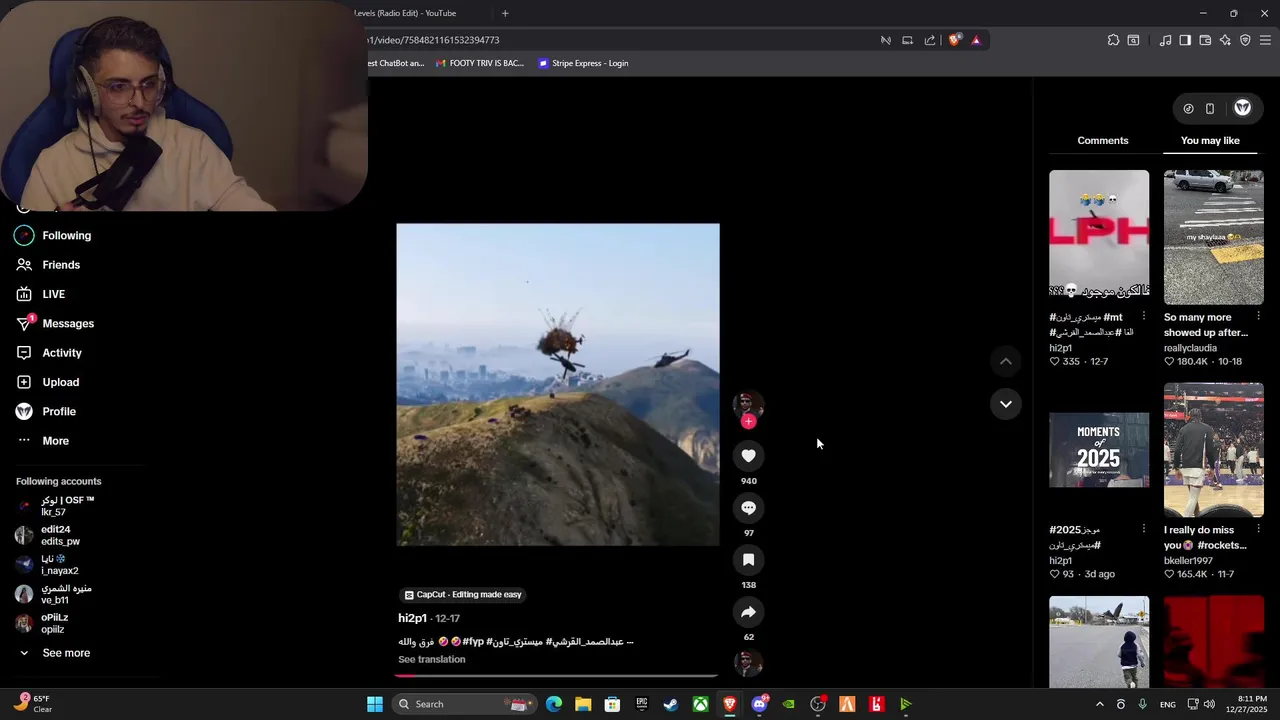Like the video with the heart icon

pos(748,456)
